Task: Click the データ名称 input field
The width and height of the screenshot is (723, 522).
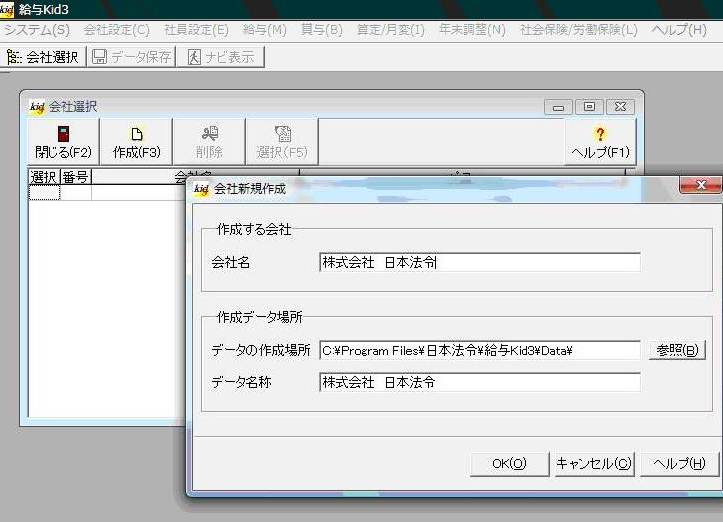Action: tap(480, 382)
